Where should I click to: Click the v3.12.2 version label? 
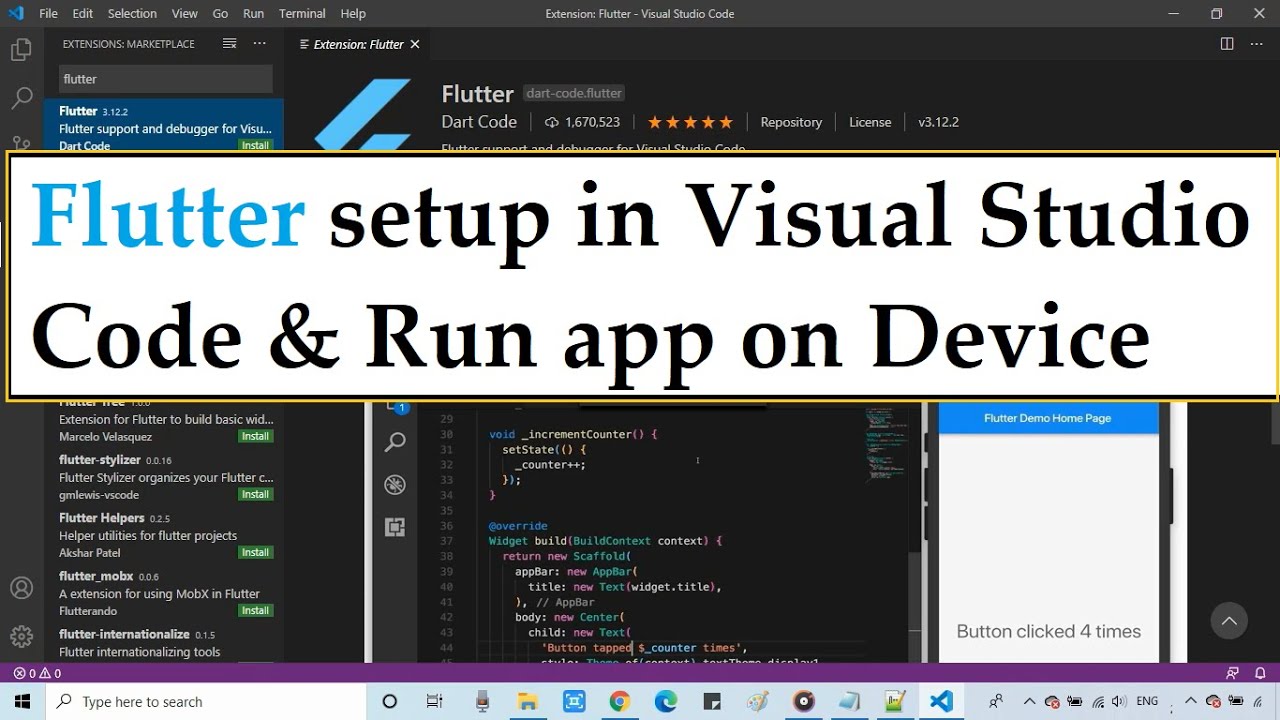tap(938, 122)
